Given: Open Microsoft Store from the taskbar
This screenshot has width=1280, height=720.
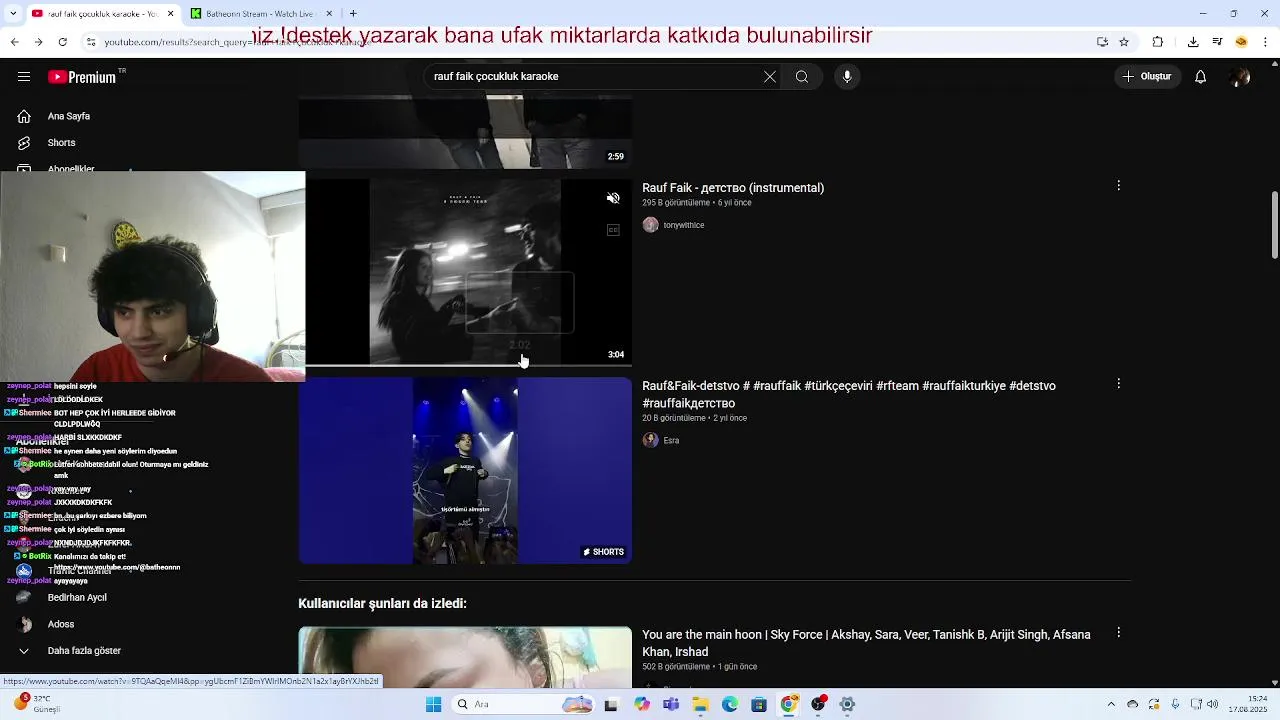Looking at the screenshot, I should (759, 704).
